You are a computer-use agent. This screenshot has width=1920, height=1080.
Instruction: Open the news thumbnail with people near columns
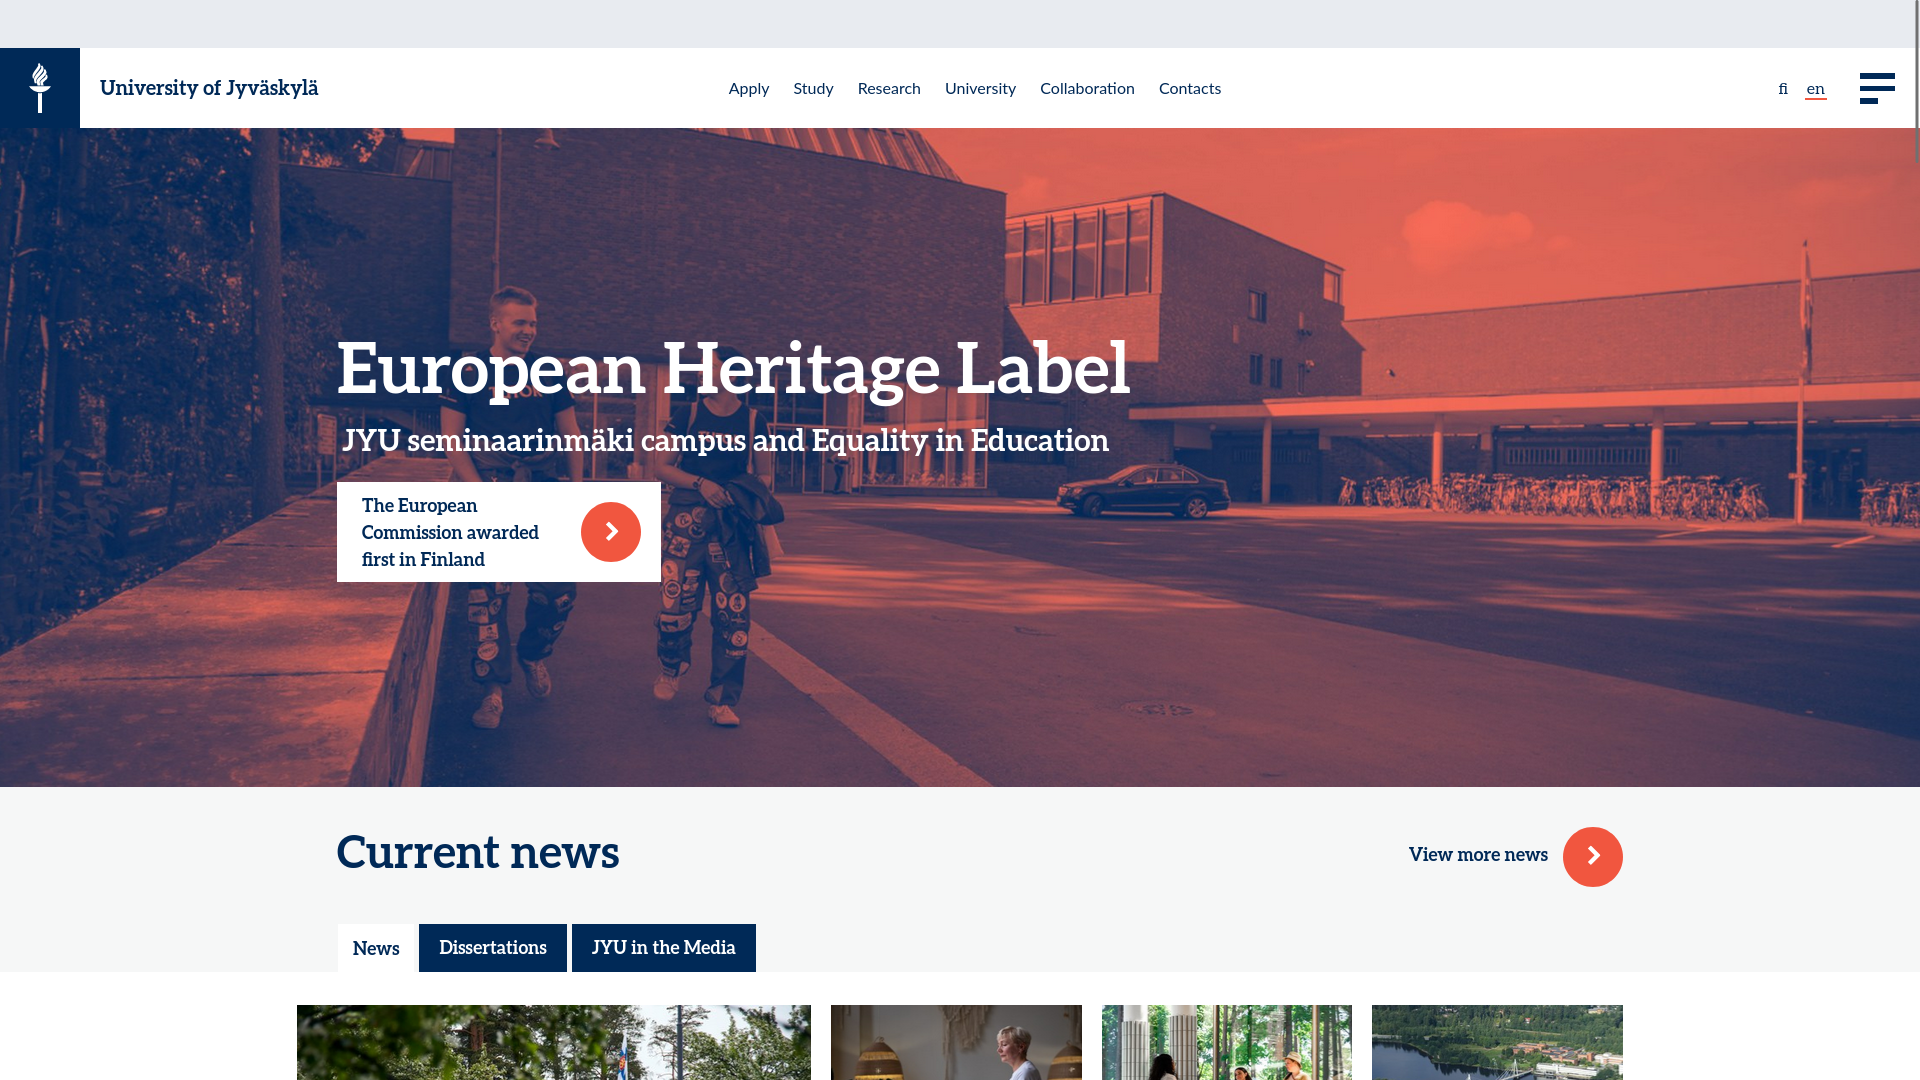click(1227, 1042)
